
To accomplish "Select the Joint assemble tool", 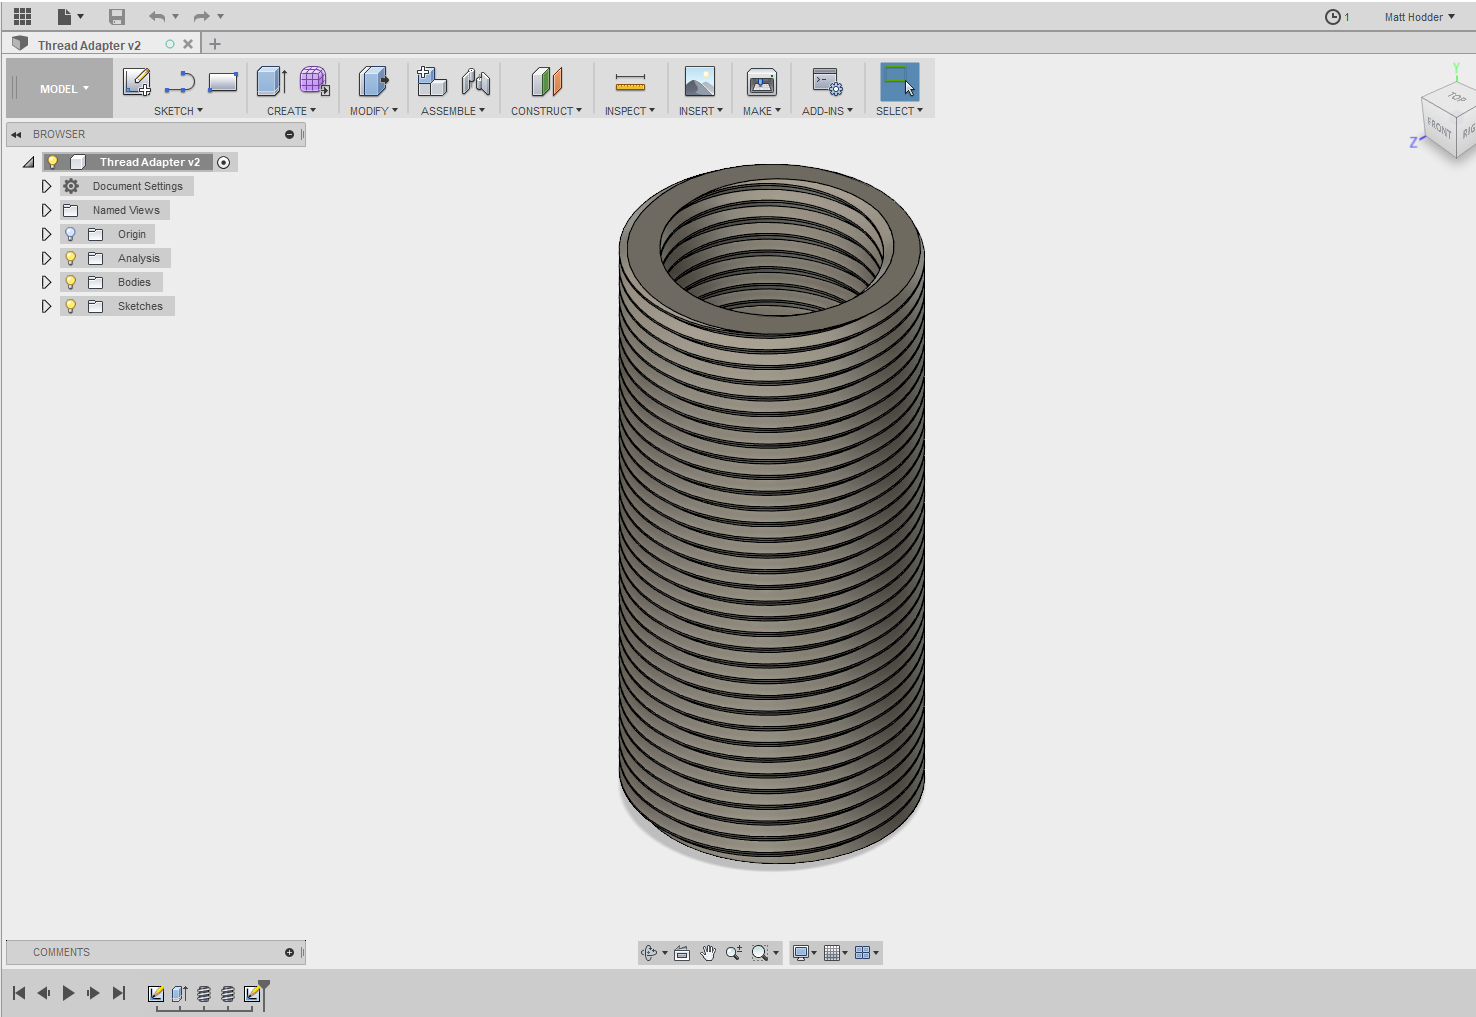I will tap(476, 82).
